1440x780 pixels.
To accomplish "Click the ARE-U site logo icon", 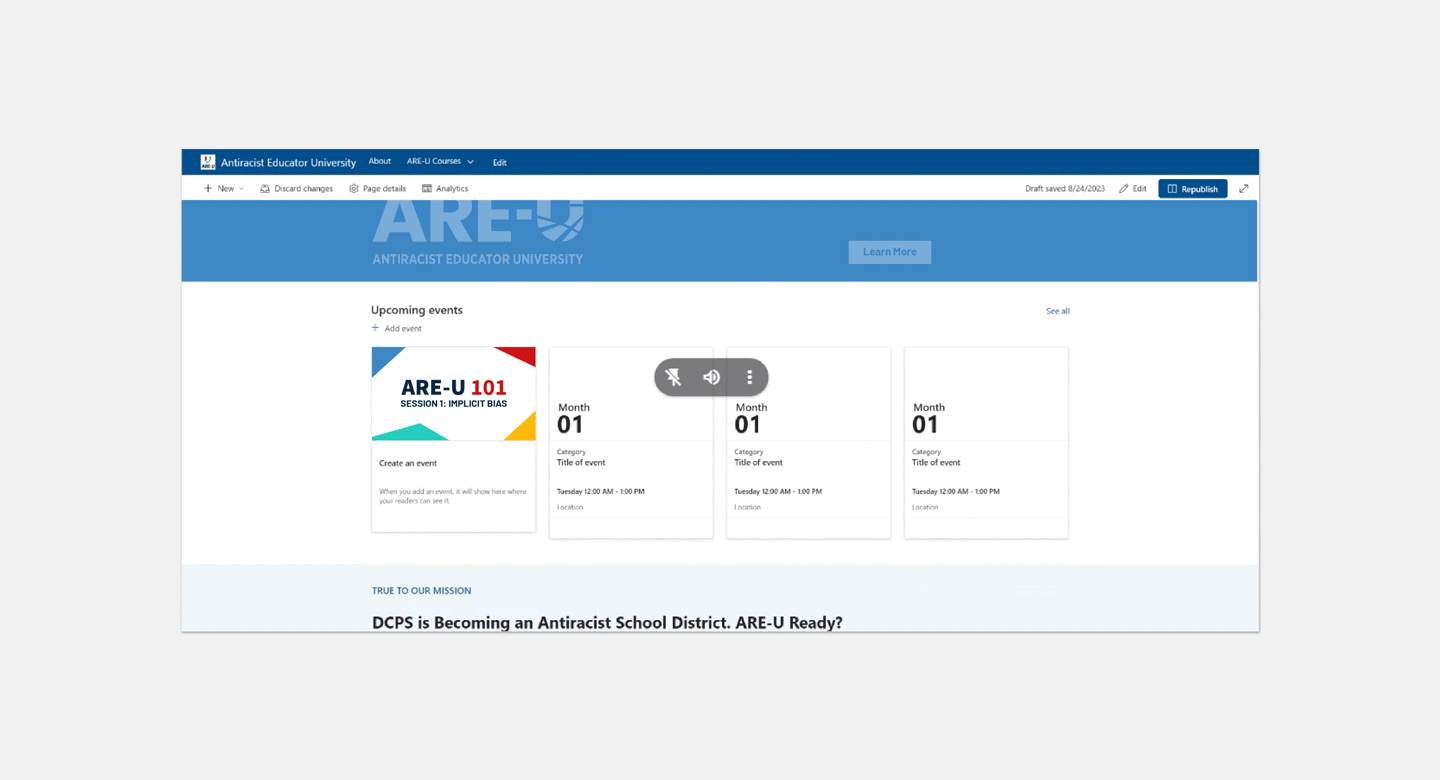I will tap(208, 162).
